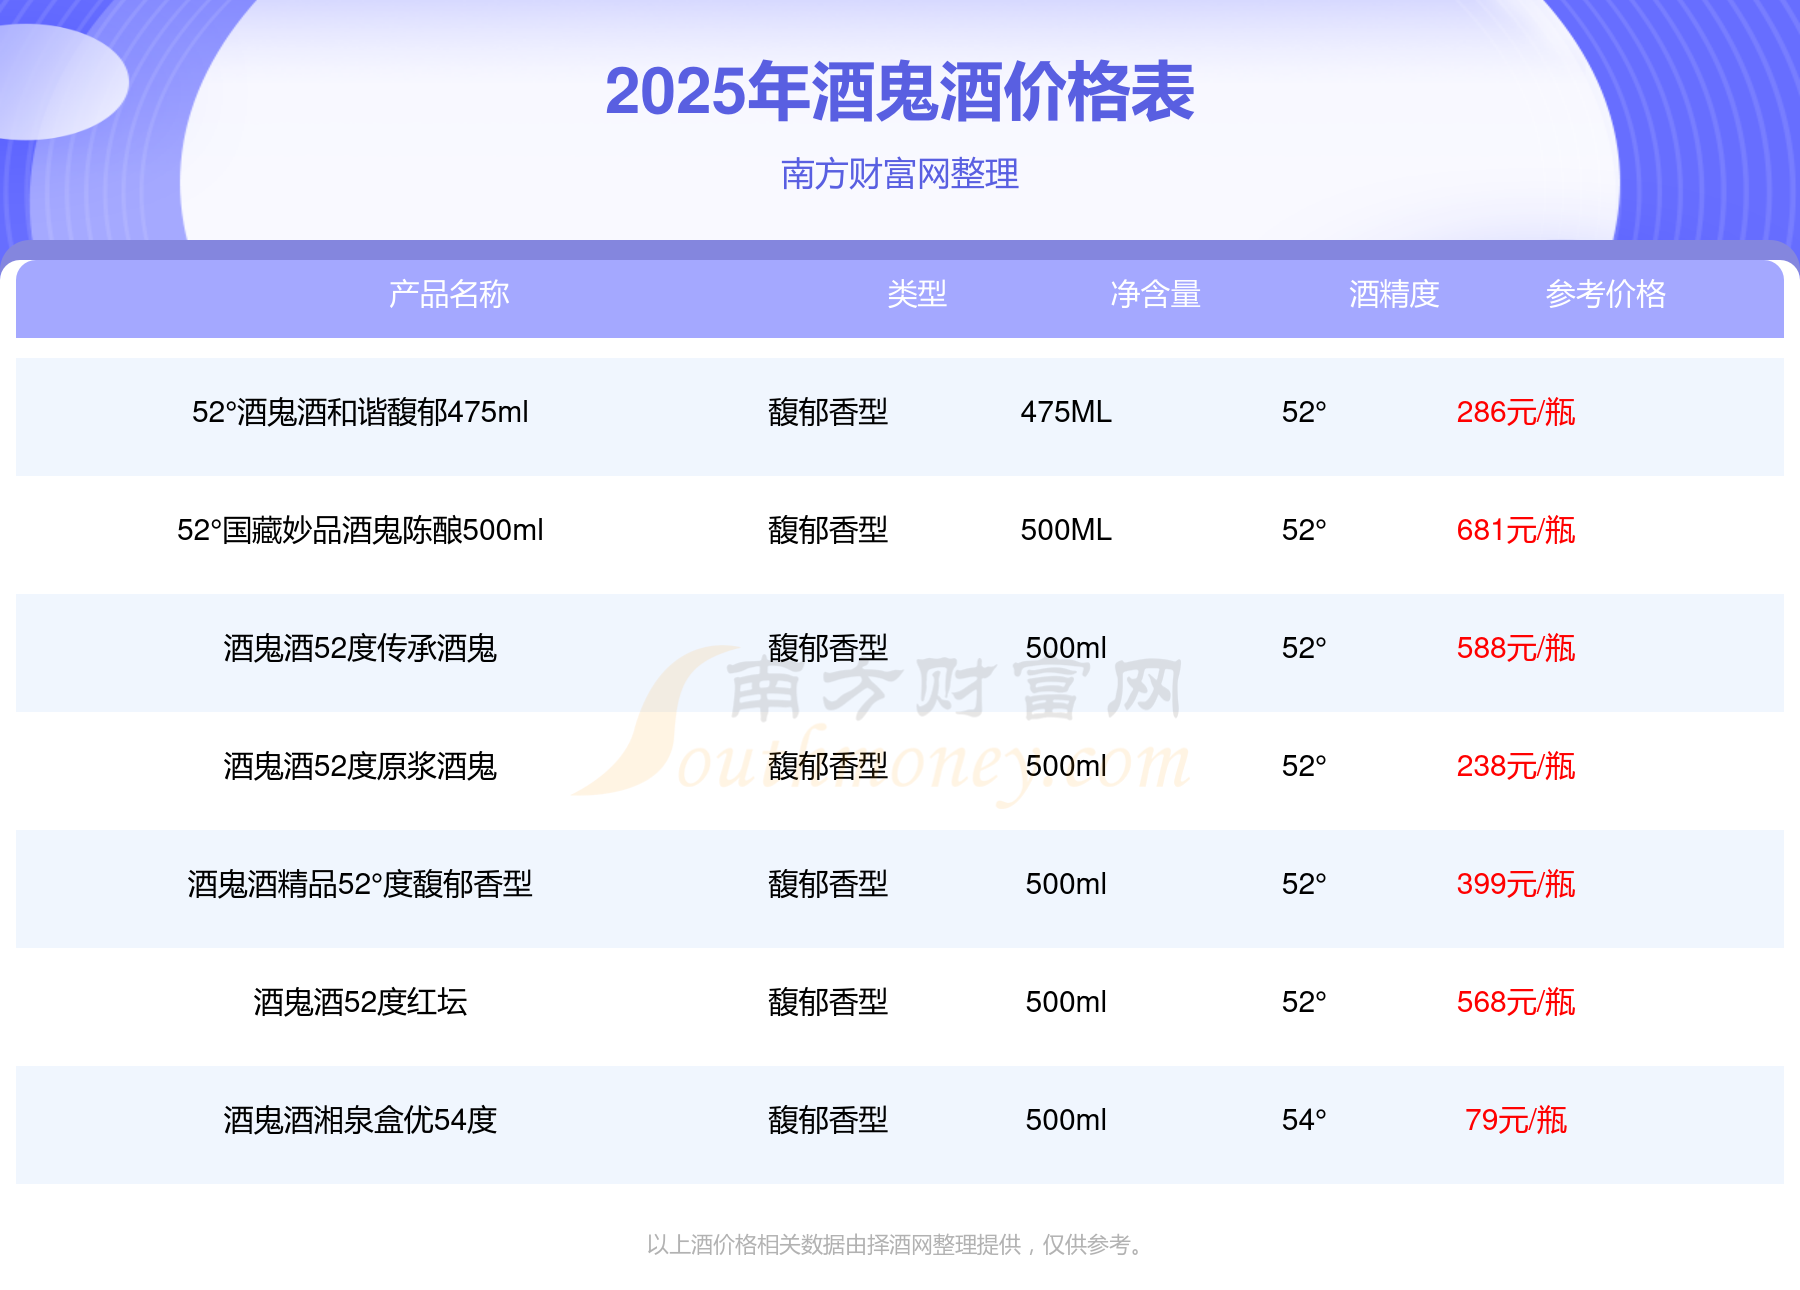Click 馥郁香型 type in the 国藏妙品 row
Viewport: 1800px width, 1290px height.
(828, 530)
